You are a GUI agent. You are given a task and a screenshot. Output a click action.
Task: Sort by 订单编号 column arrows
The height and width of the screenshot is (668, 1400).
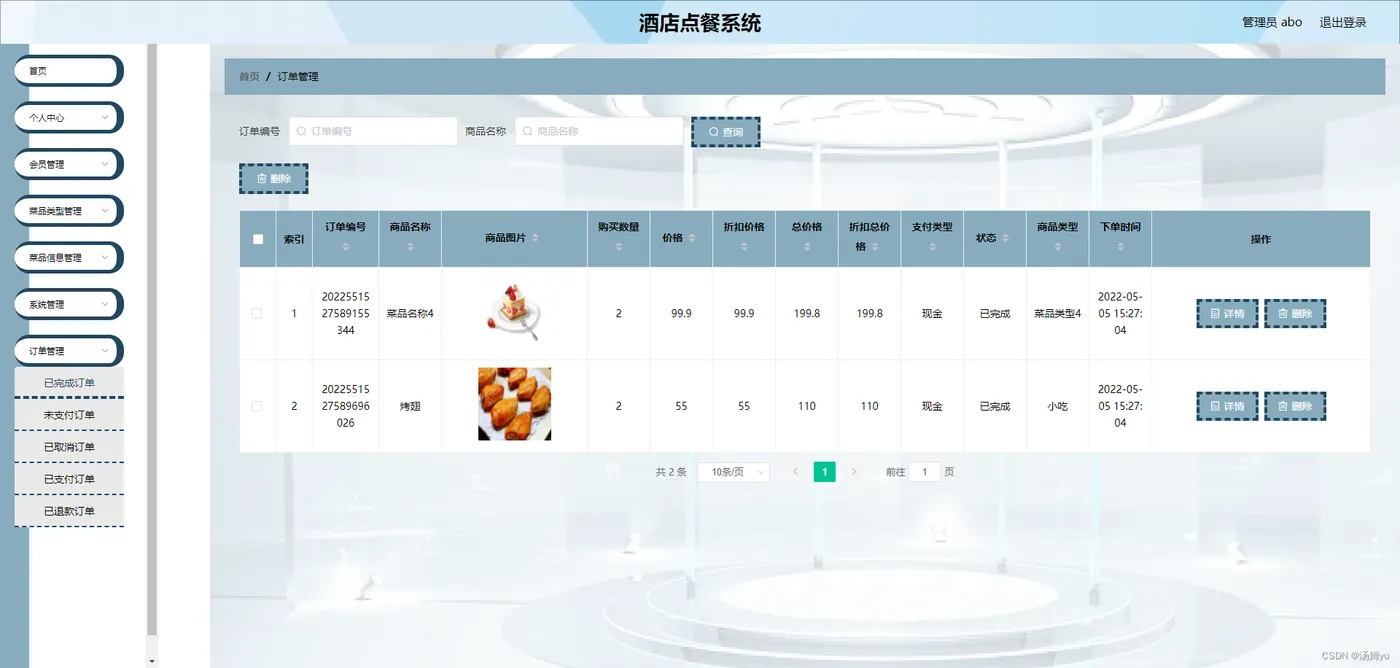pyautogui.click(x=346, y=246)
